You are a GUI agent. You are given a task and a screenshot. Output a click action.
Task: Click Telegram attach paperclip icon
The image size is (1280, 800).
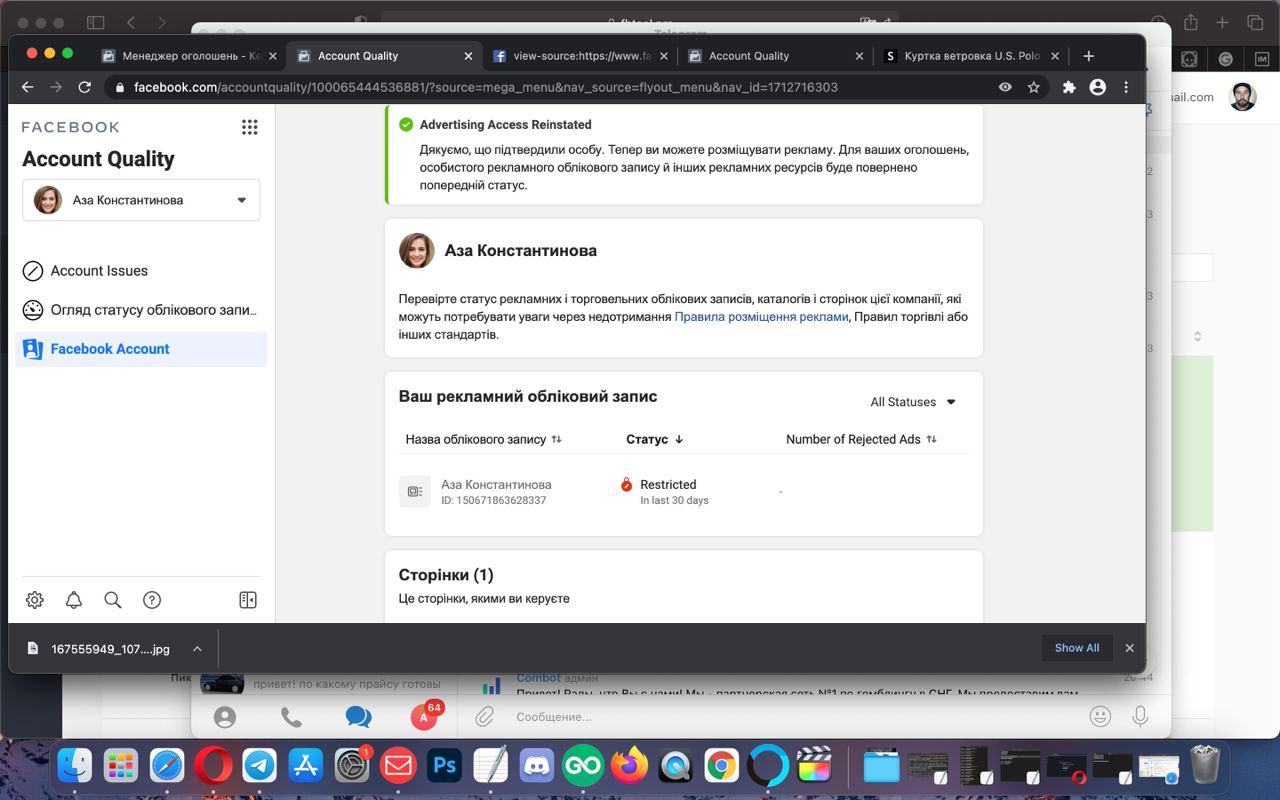(485, 716)
